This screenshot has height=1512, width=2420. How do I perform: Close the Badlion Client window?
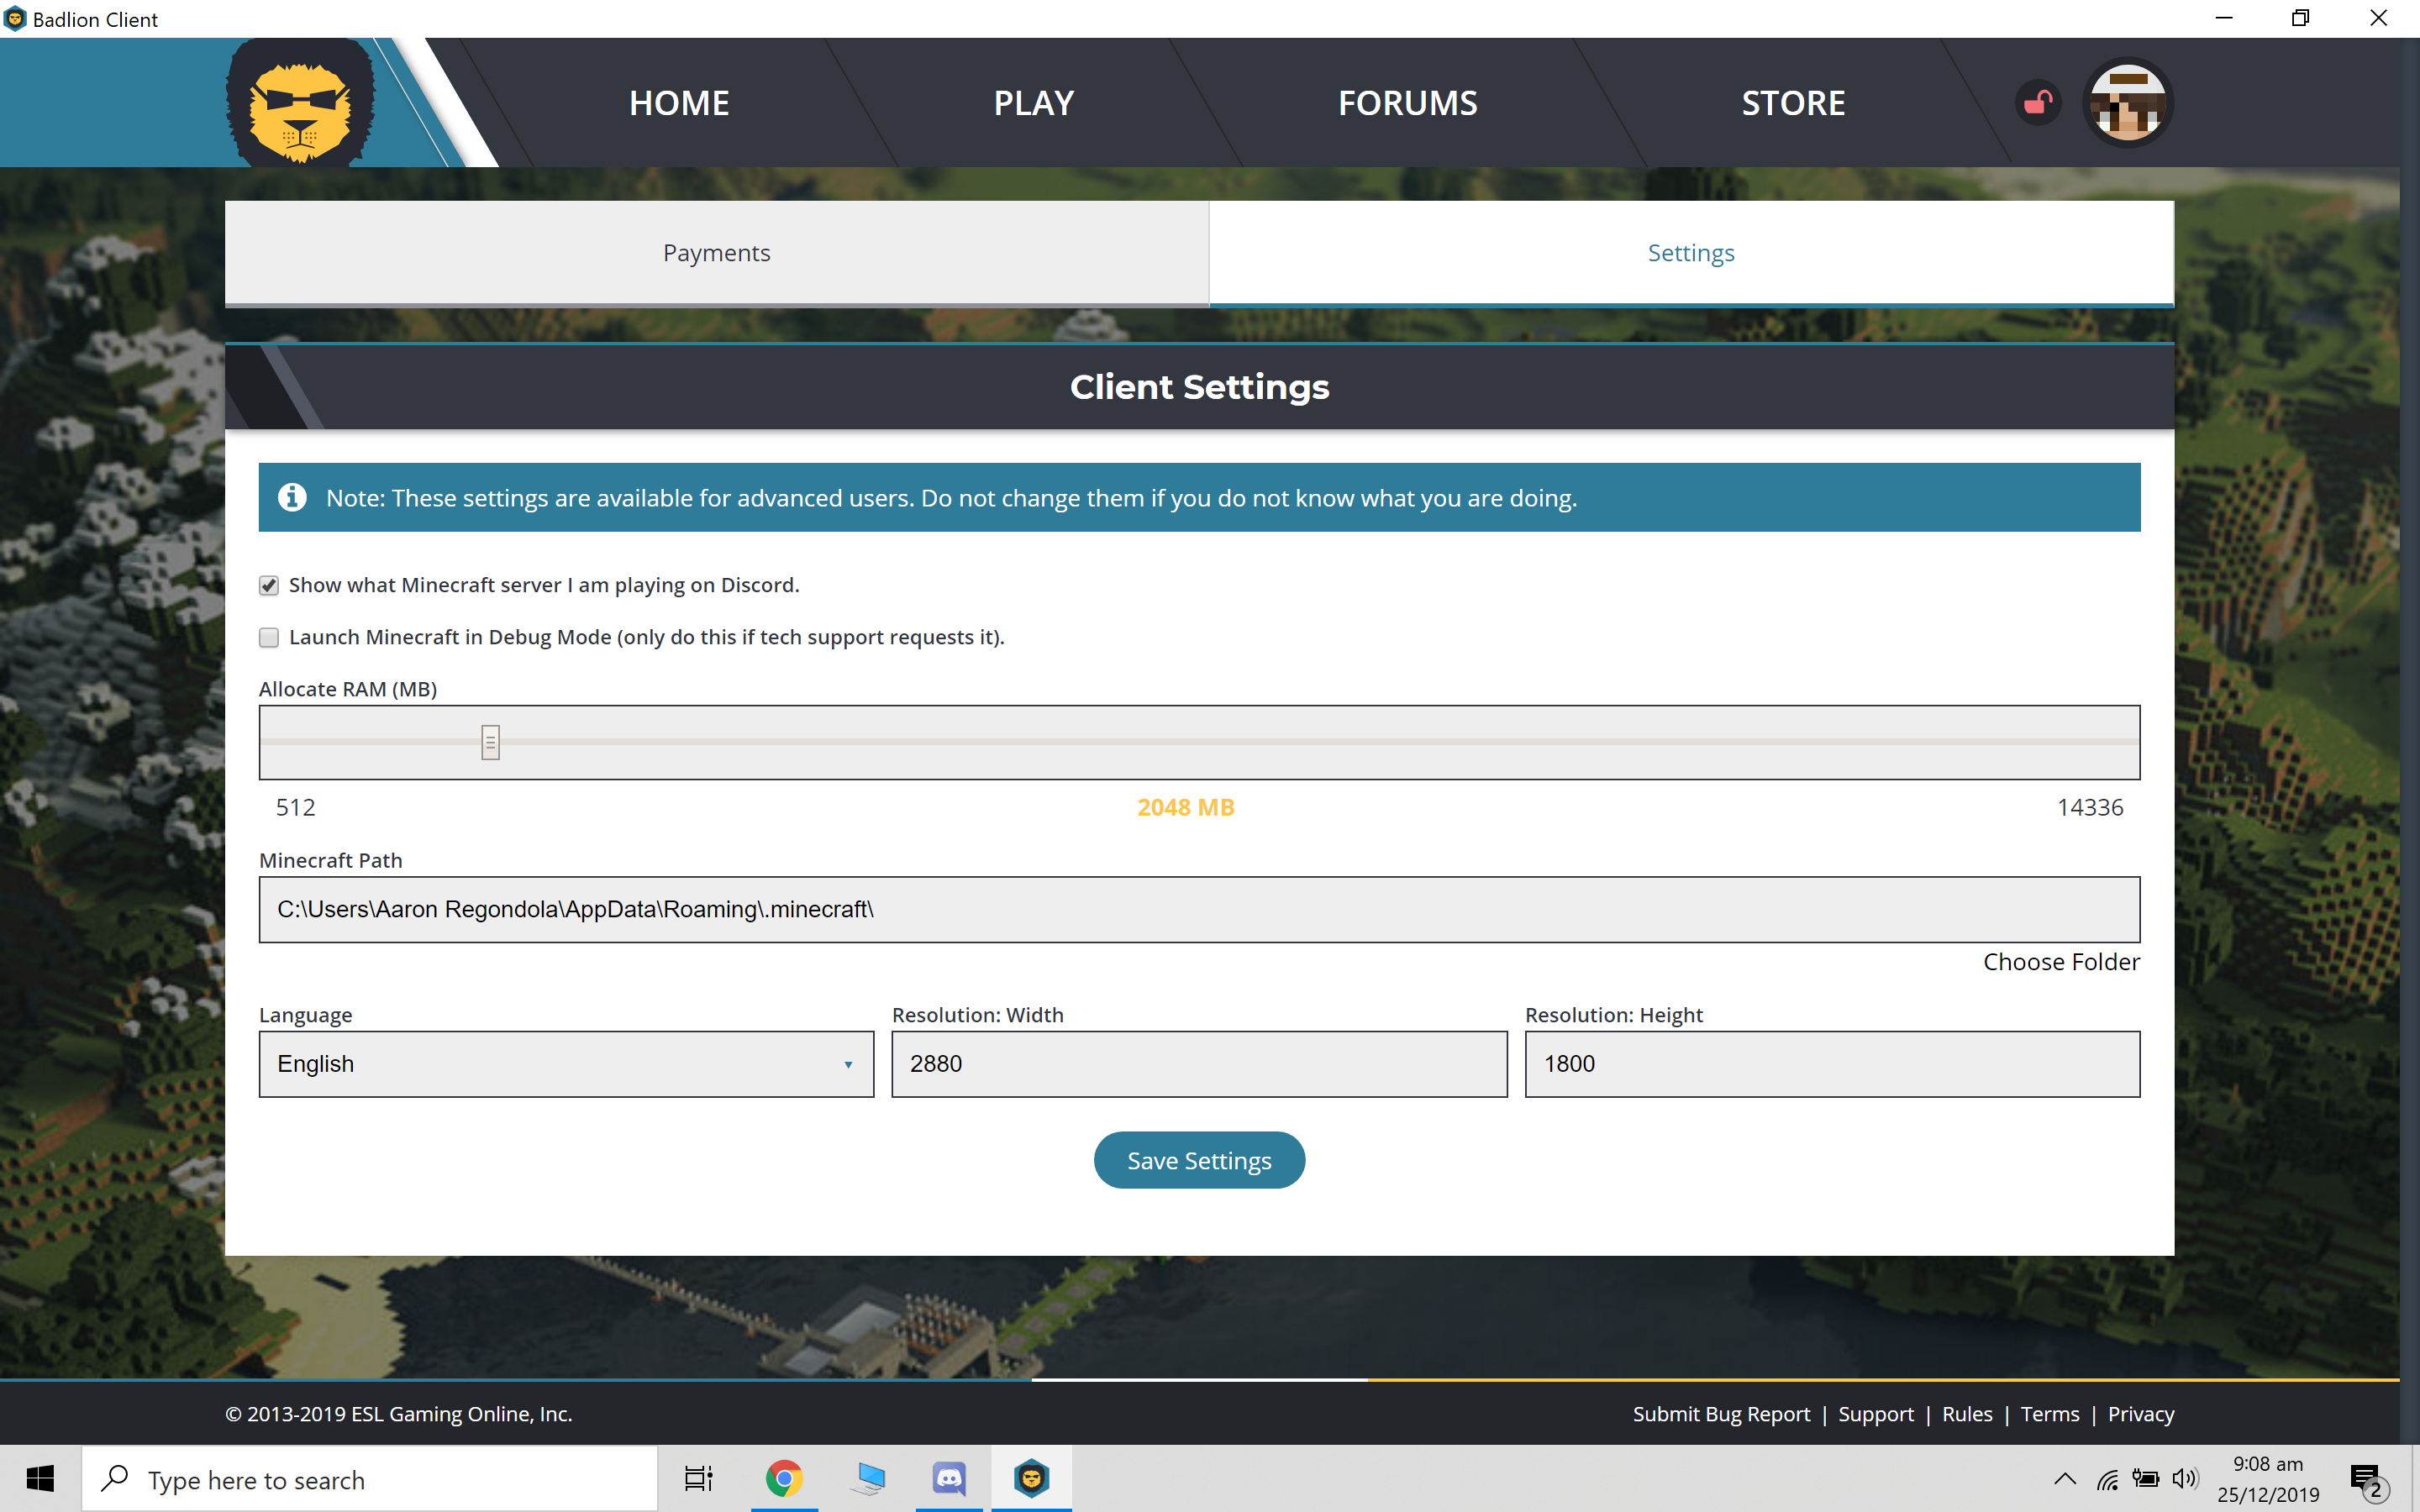(2379, 19)
